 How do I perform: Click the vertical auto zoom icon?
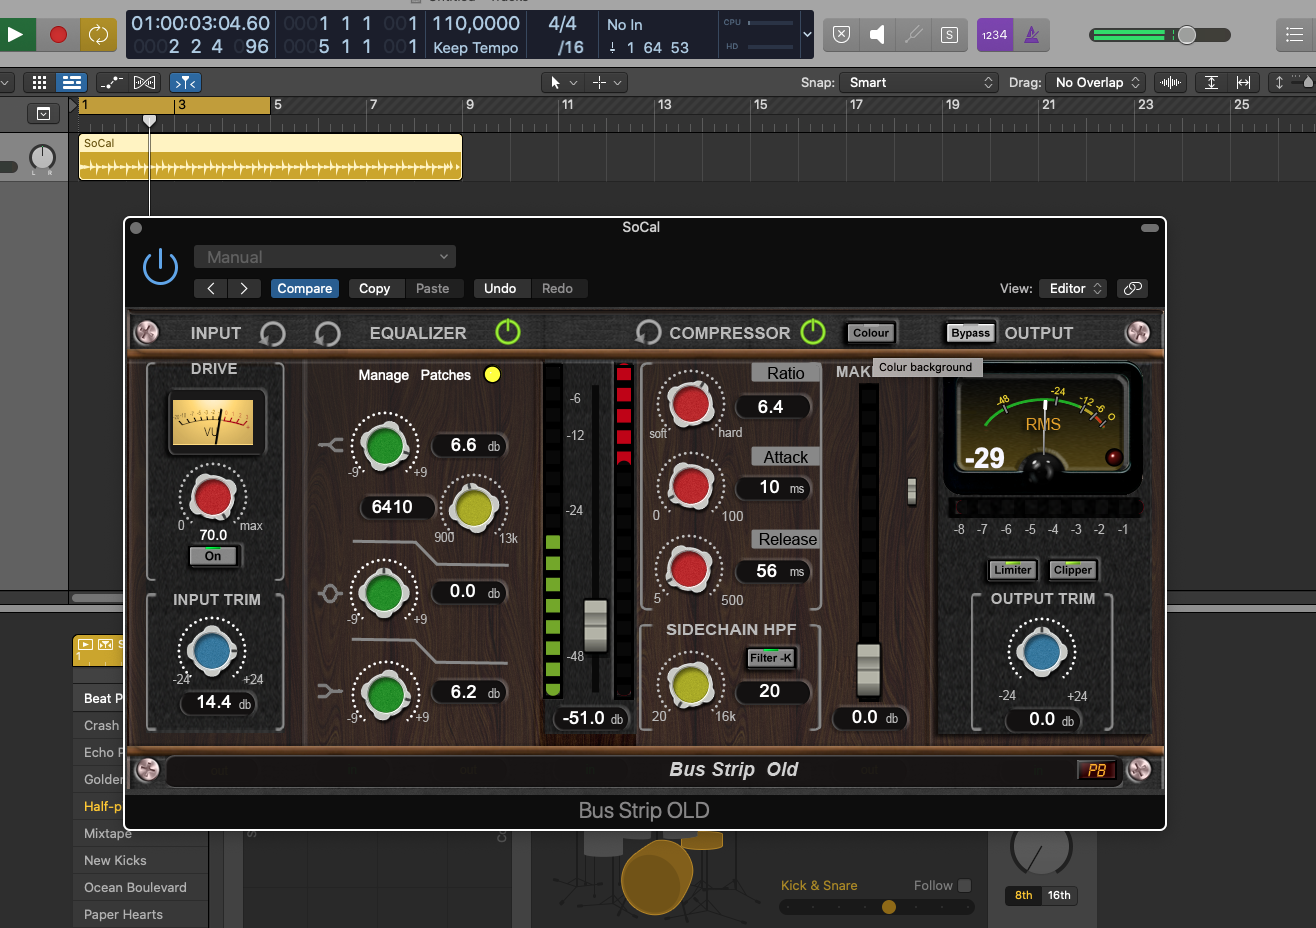[x=1211, y=83]
